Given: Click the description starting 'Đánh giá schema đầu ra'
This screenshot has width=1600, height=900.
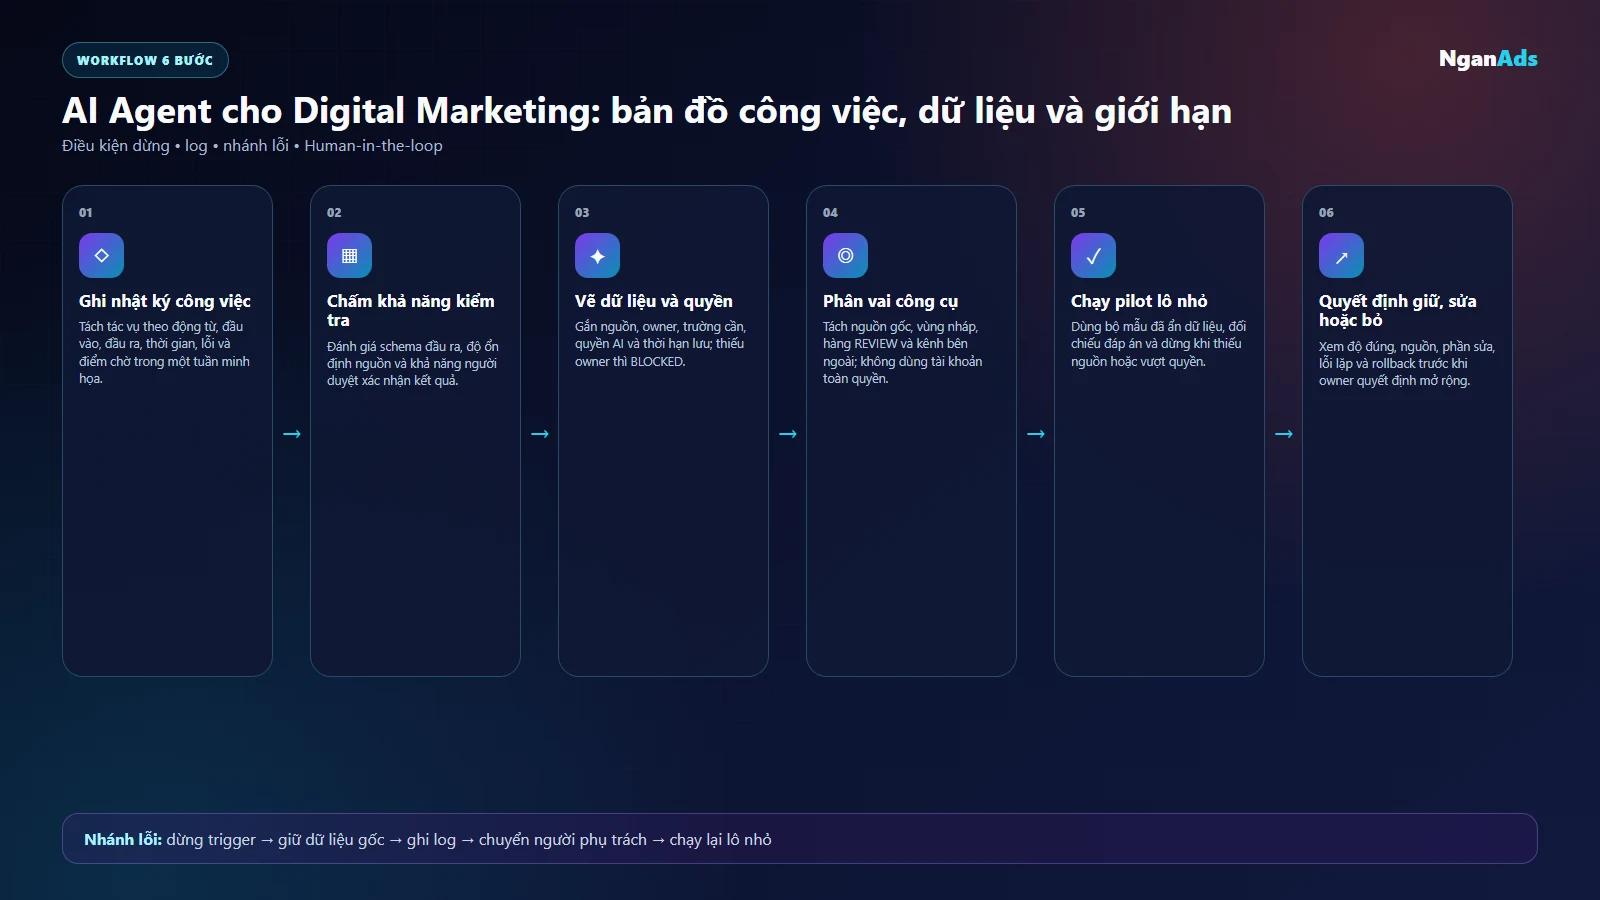Looking at the screenshot, I should (413, 364).
